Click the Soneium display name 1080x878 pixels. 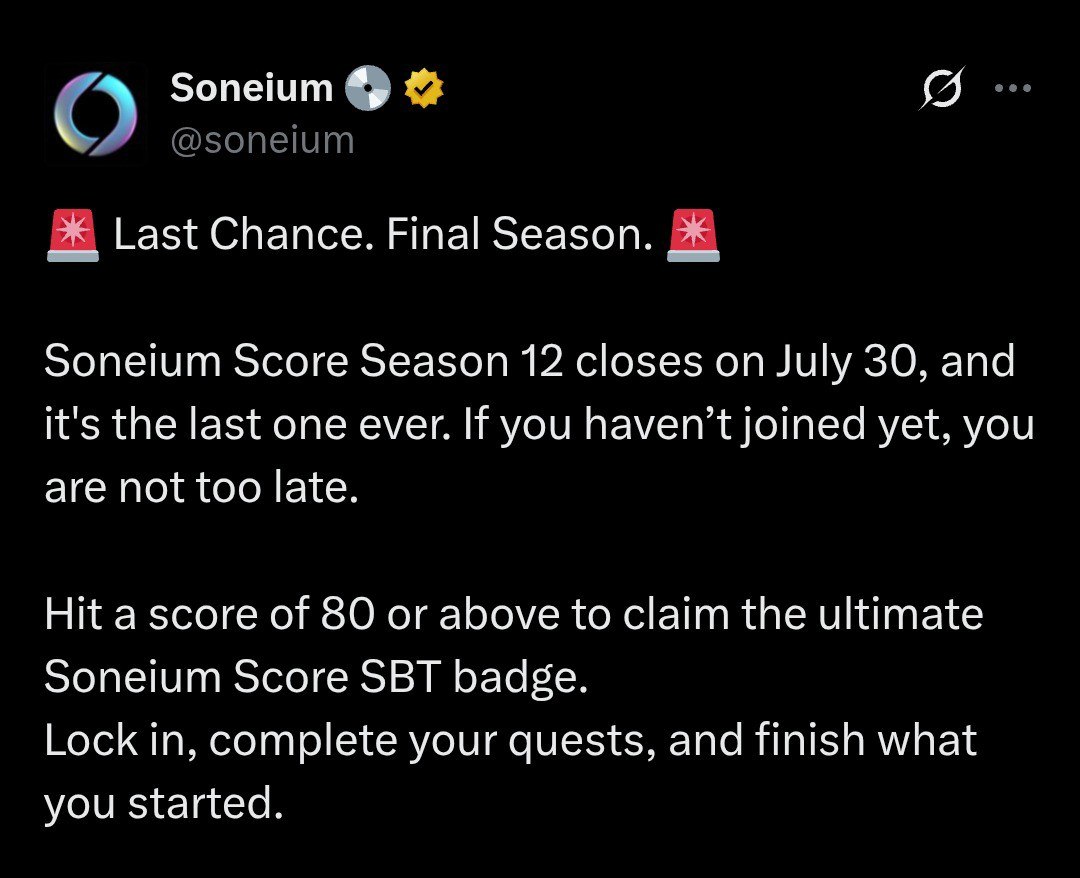(x=251, y=88)
